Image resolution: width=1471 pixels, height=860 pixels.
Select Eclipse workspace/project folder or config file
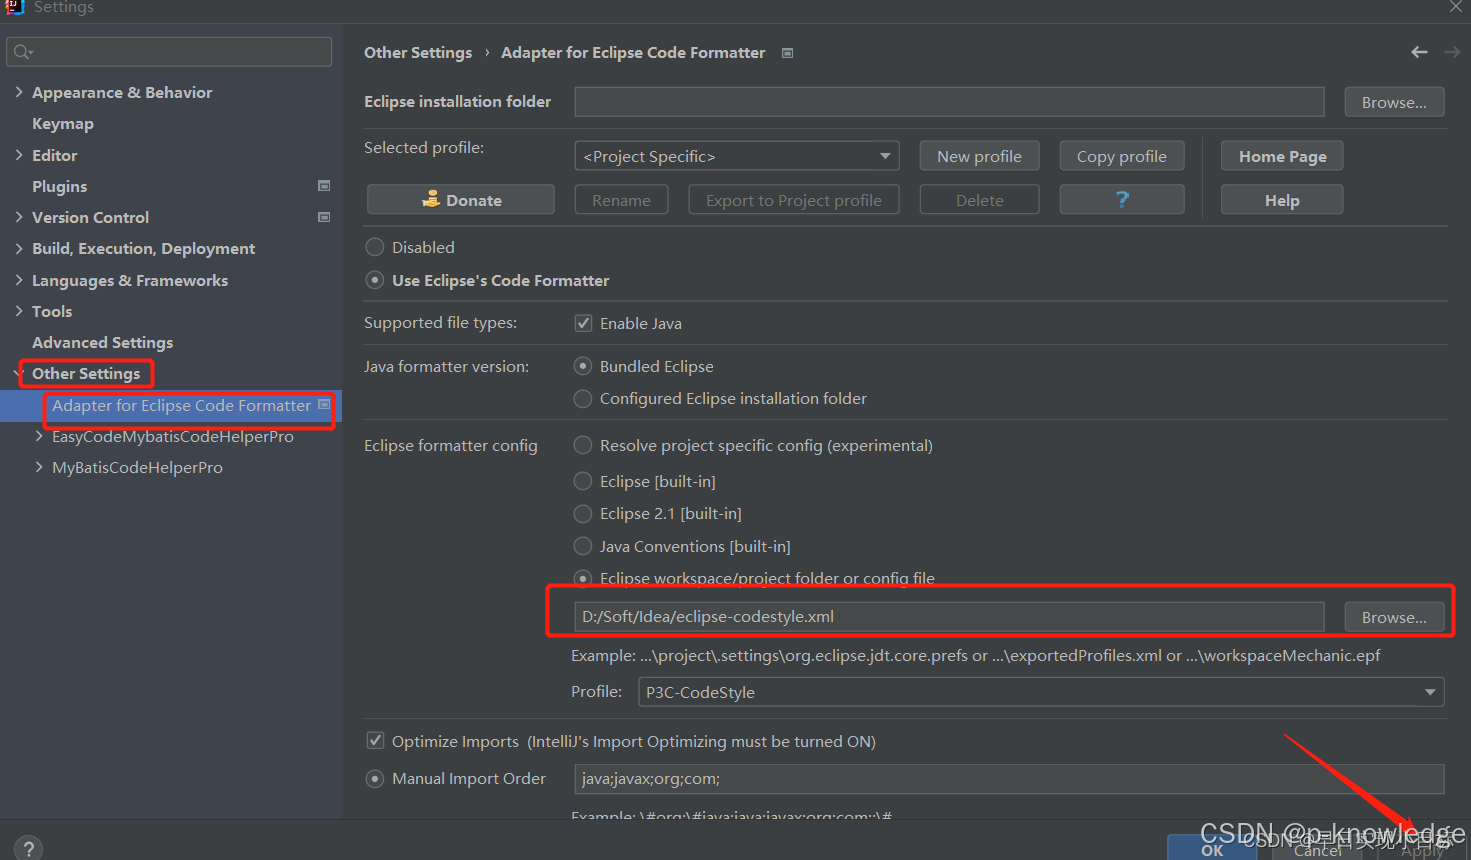583,578
